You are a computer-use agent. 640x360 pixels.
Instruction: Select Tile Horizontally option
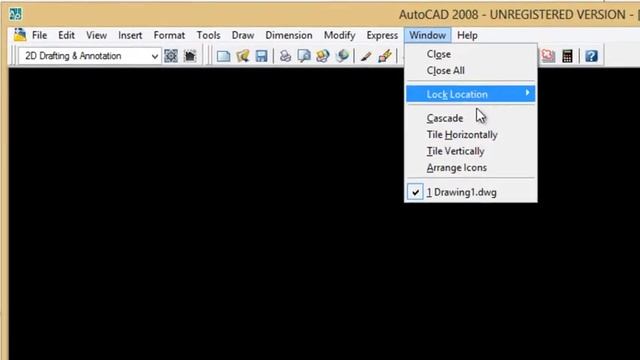click(471, 135)
